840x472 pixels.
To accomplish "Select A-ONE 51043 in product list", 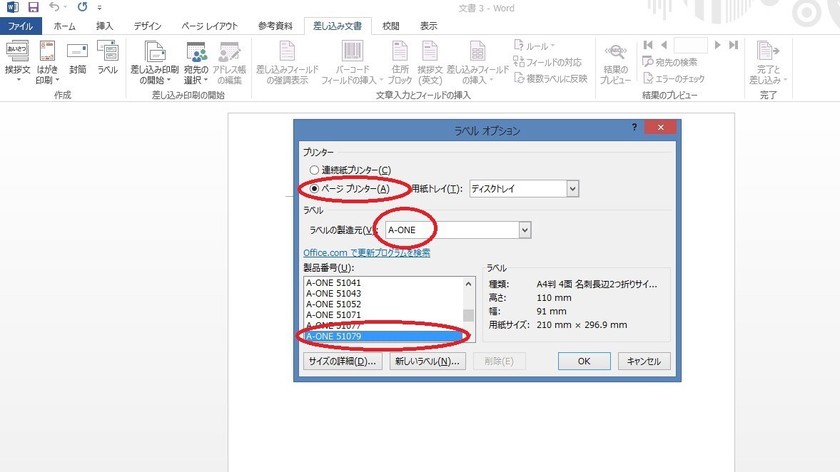I will point(382,293).
